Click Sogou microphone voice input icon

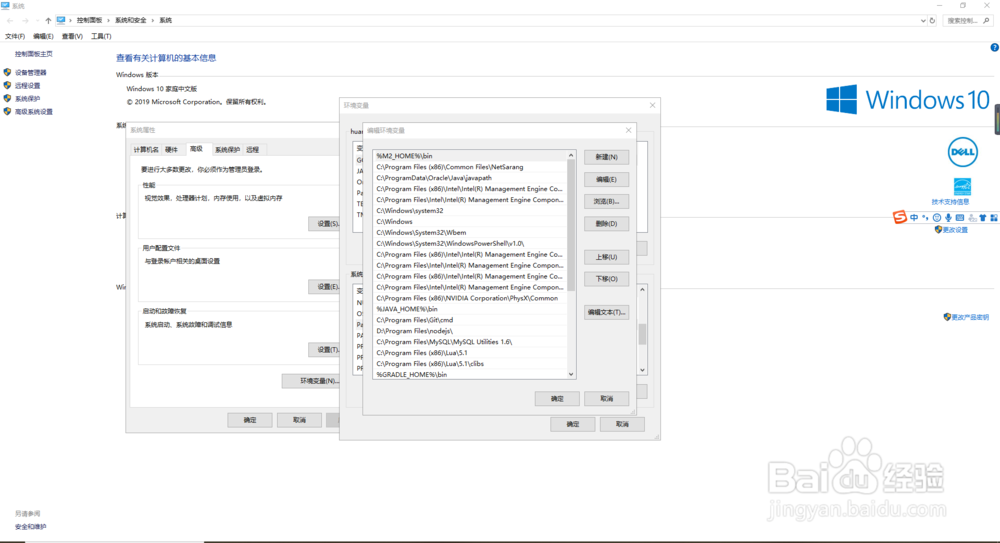tap(948, 218)
